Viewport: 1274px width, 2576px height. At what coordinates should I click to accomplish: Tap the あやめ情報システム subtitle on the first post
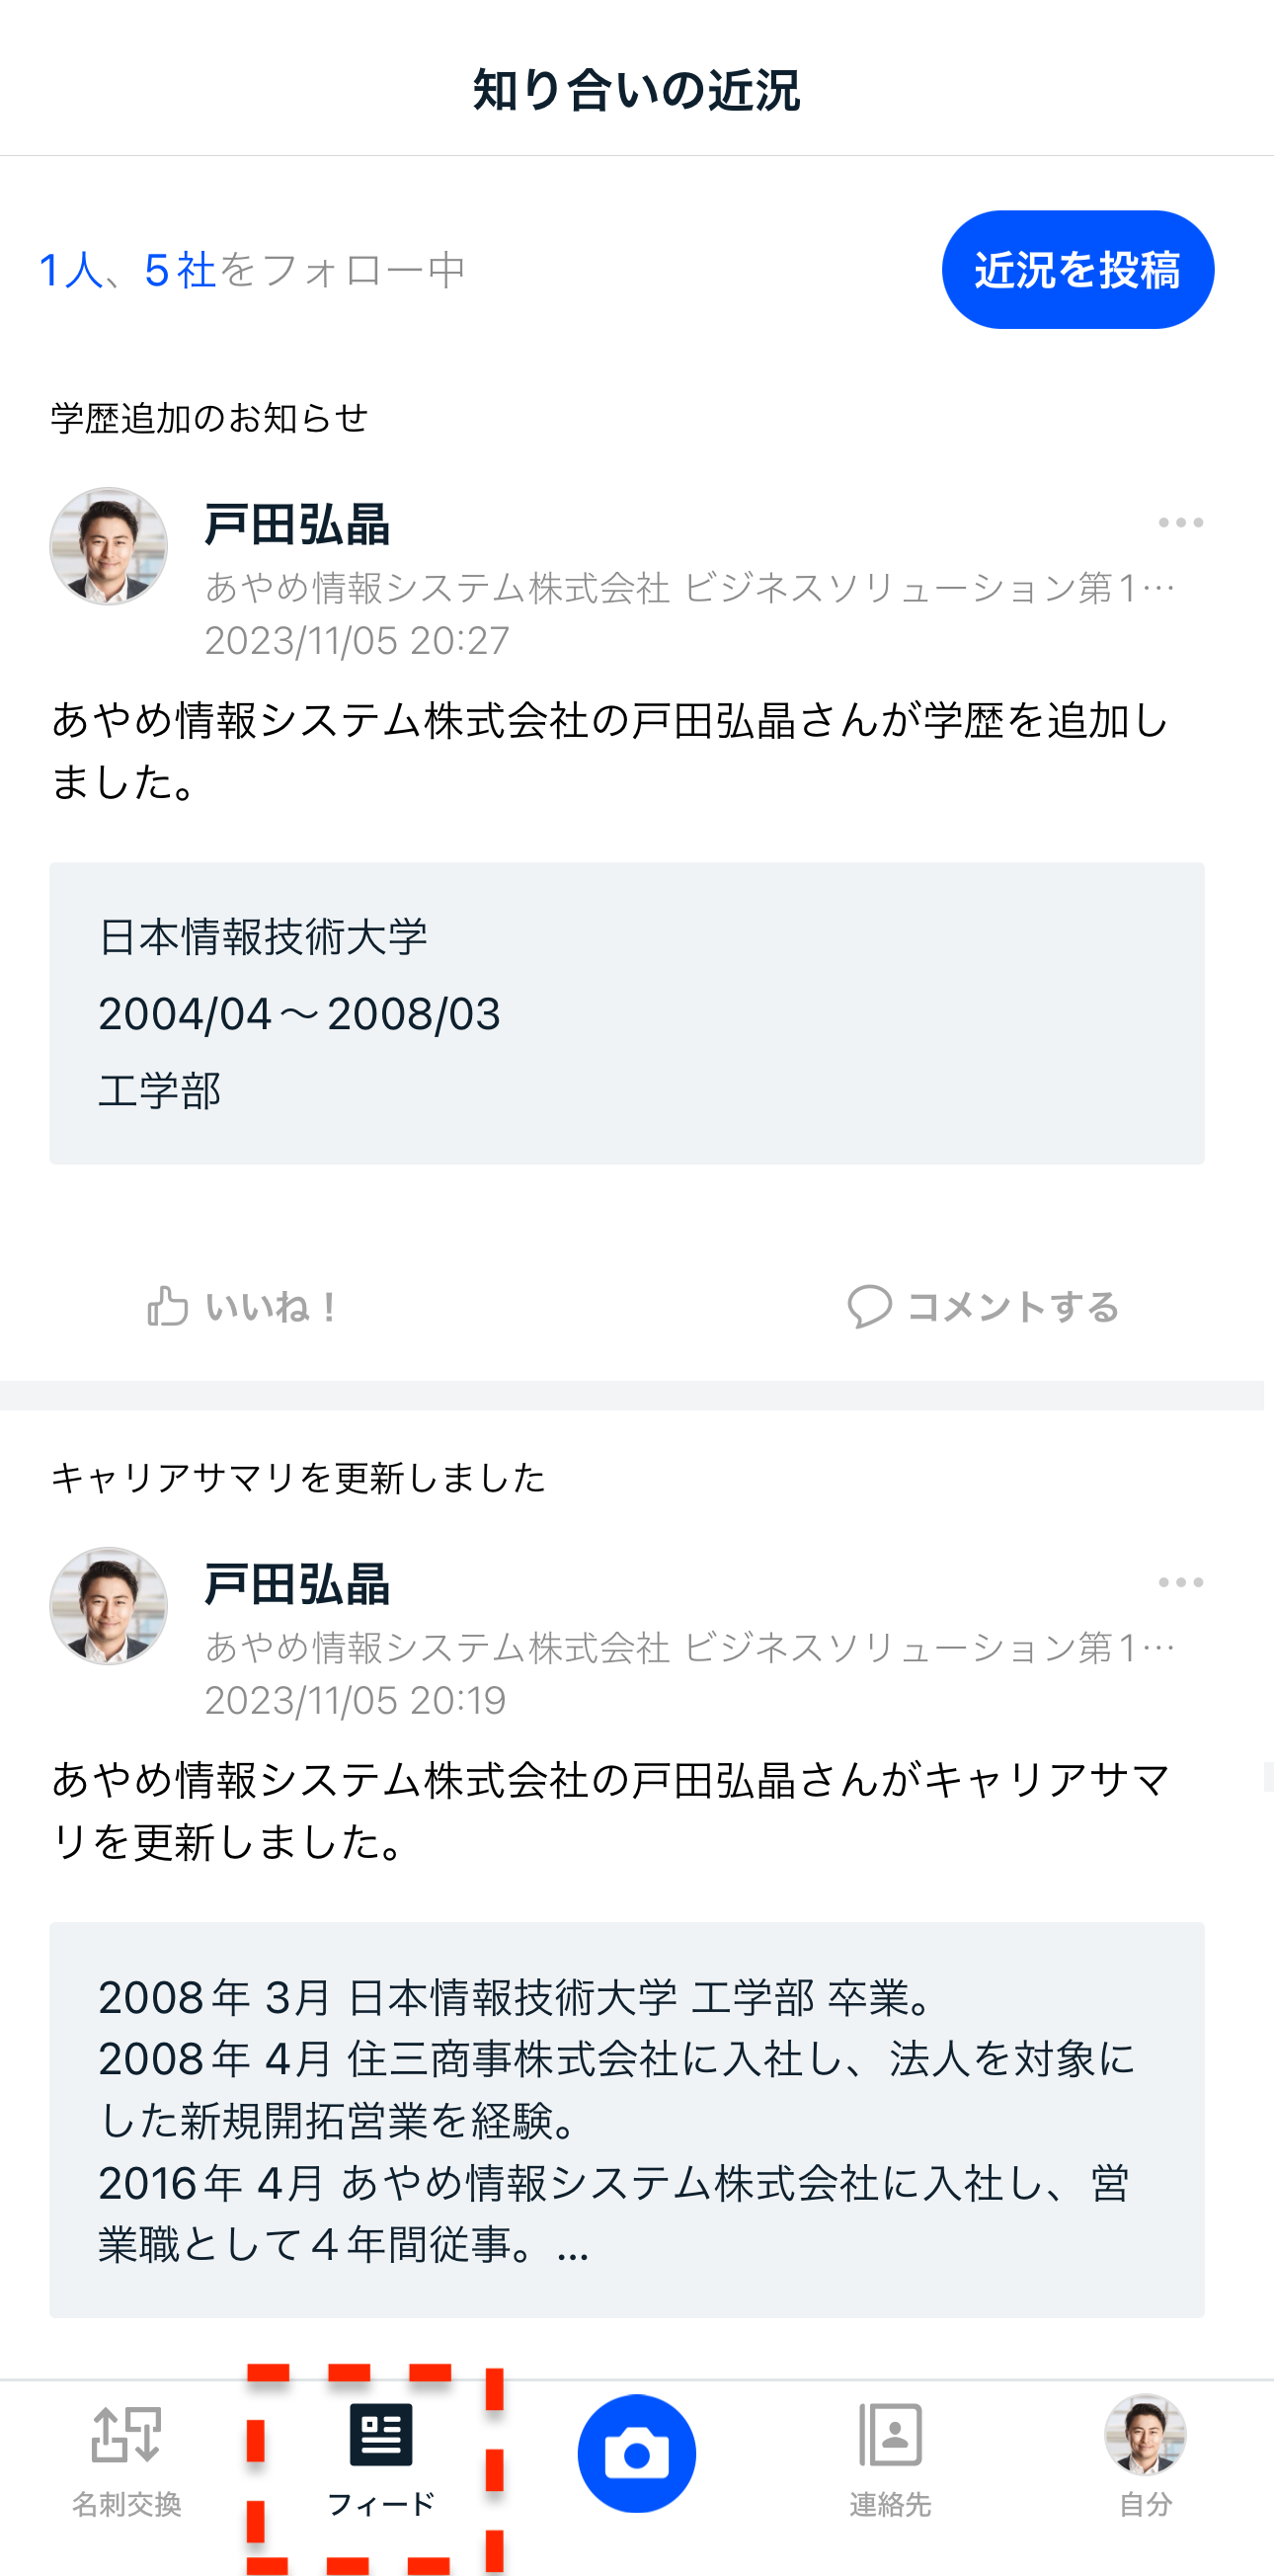(x=688, y=588)
